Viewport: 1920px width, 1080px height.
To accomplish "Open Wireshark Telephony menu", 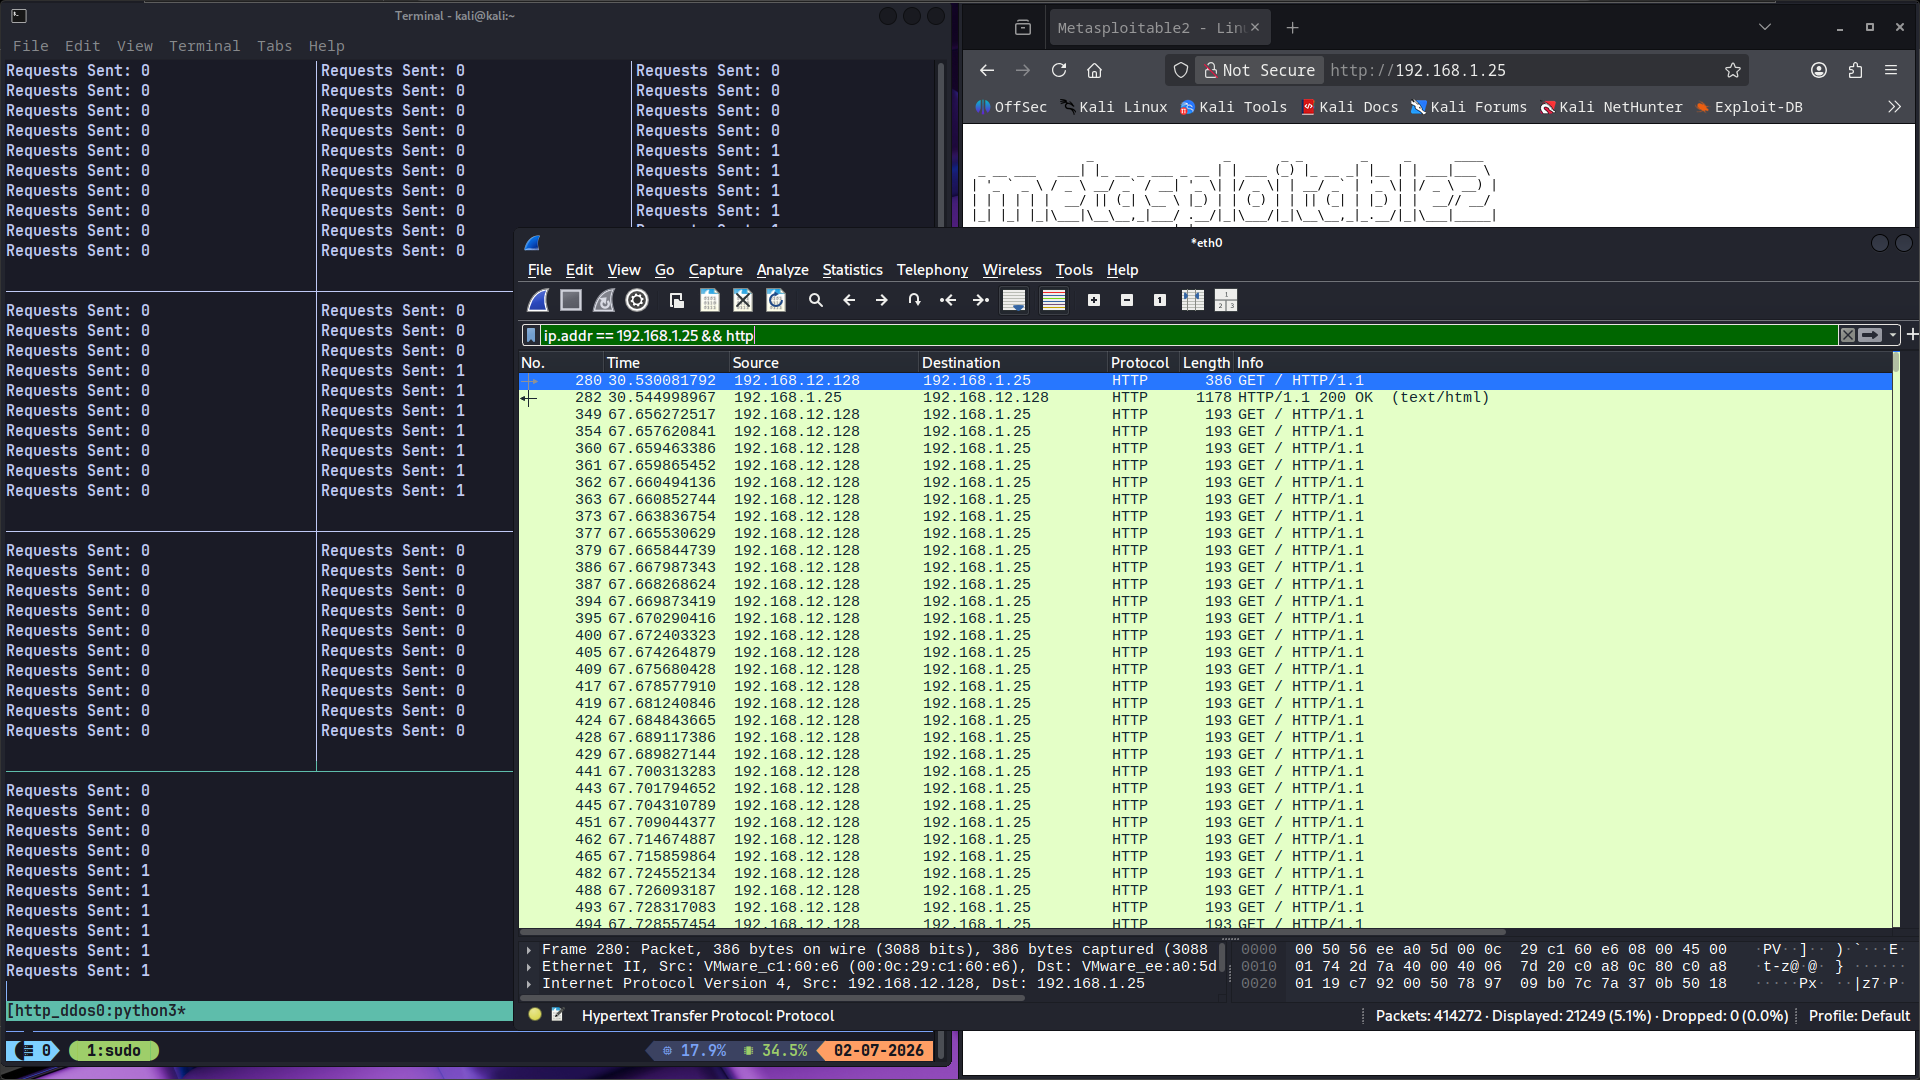I will click(x=932, y=270).
